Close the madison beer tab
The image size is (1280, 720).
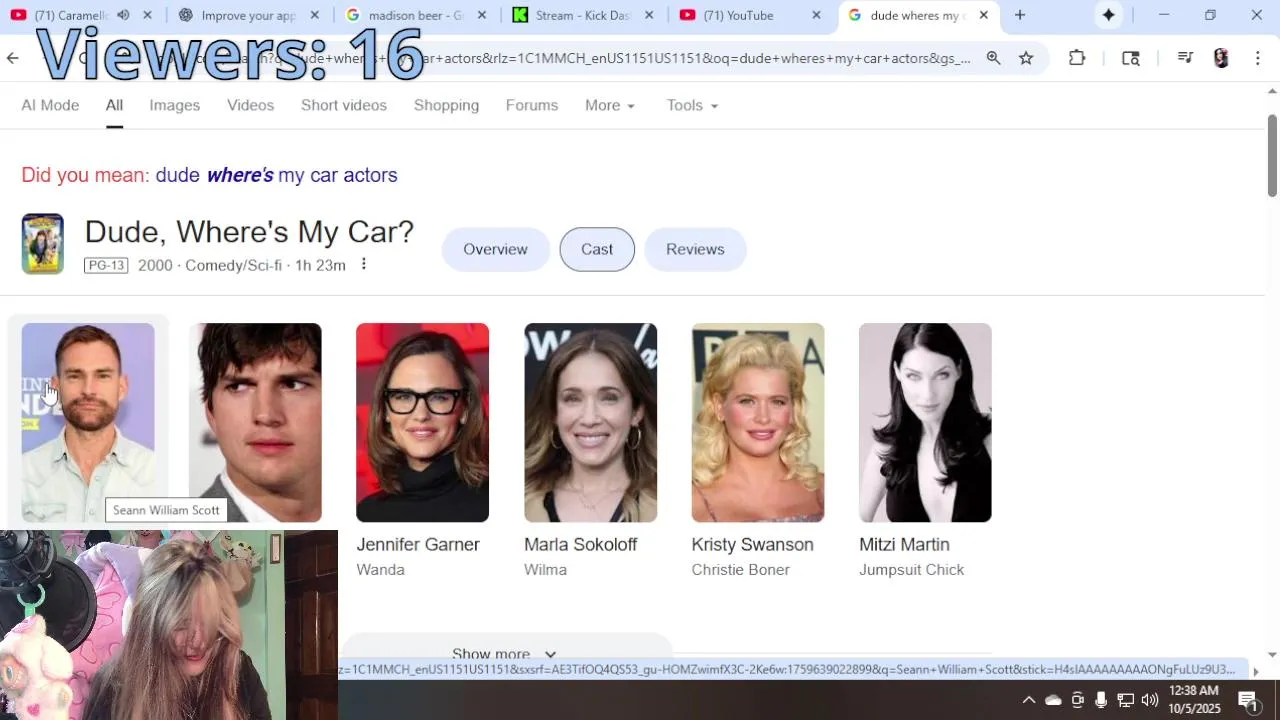482,15
